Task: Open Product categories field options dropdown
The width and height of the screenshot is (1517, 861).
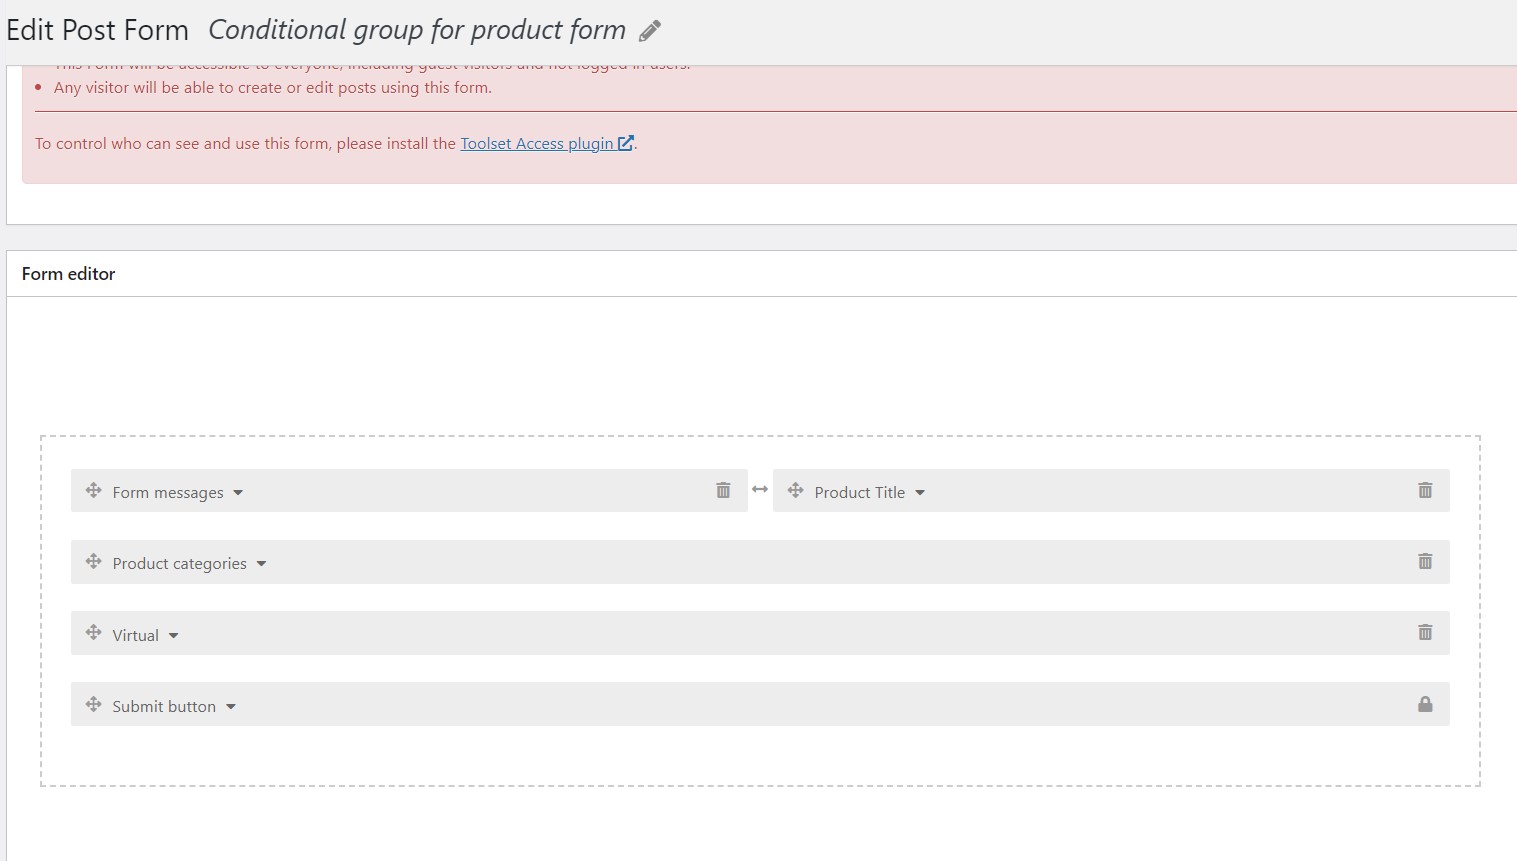Action: pyautogui.click(x=261, y=564)
